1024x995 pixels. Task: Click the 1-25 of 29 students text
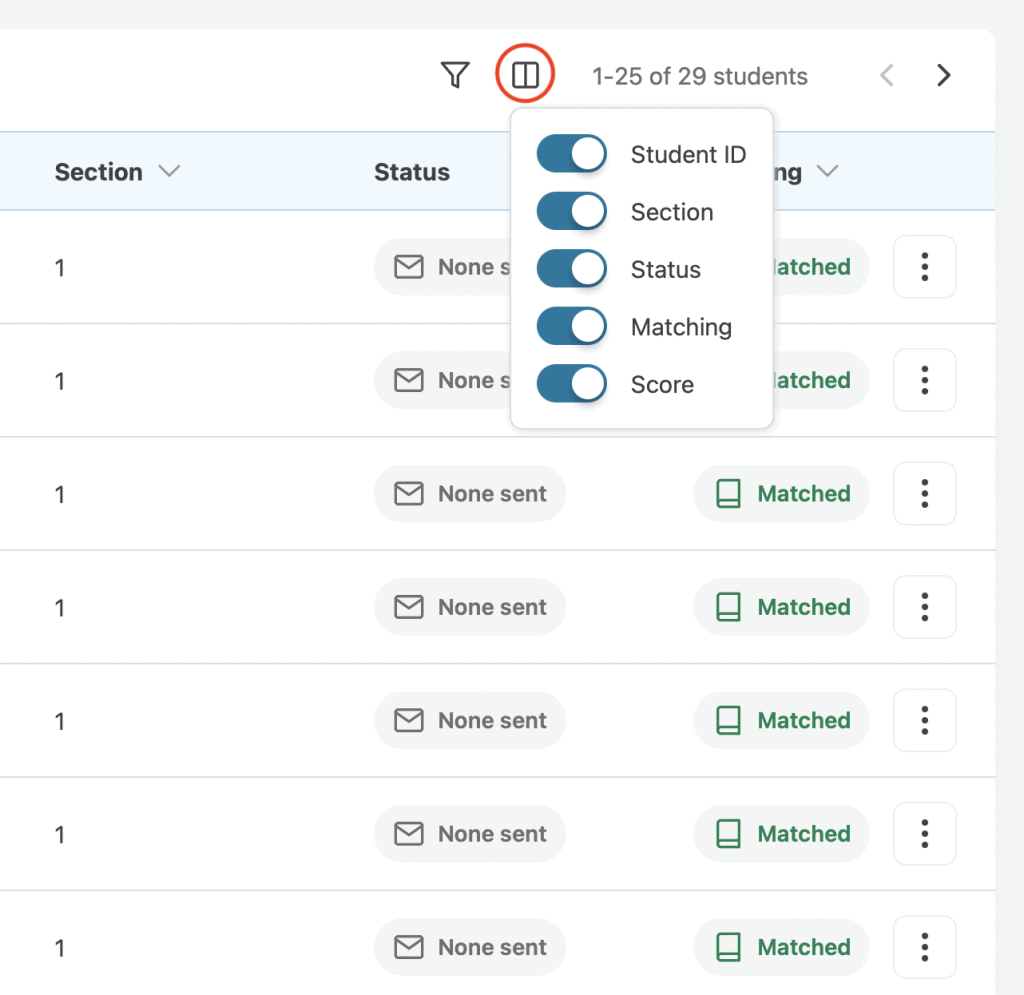(700, 75)
